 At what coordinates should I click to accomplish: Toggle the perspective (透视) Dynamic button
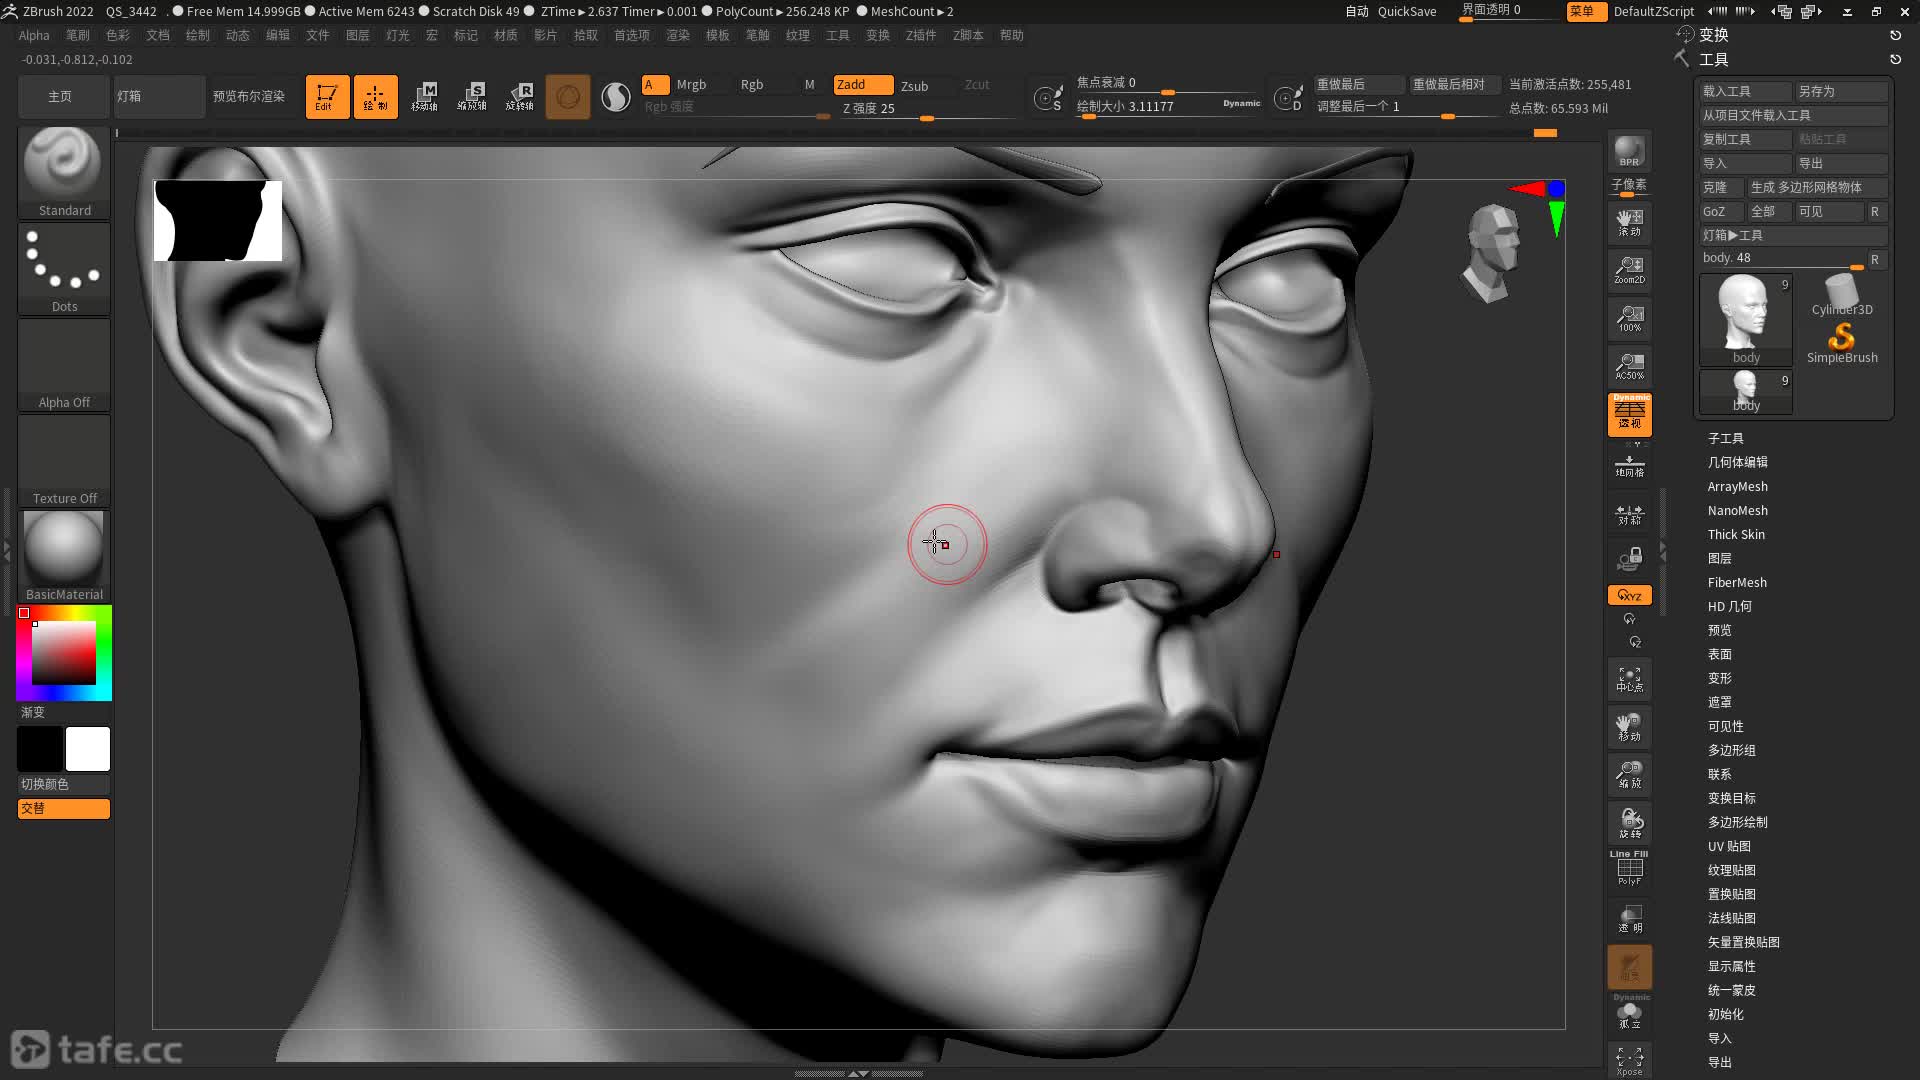coord(1629,414)
